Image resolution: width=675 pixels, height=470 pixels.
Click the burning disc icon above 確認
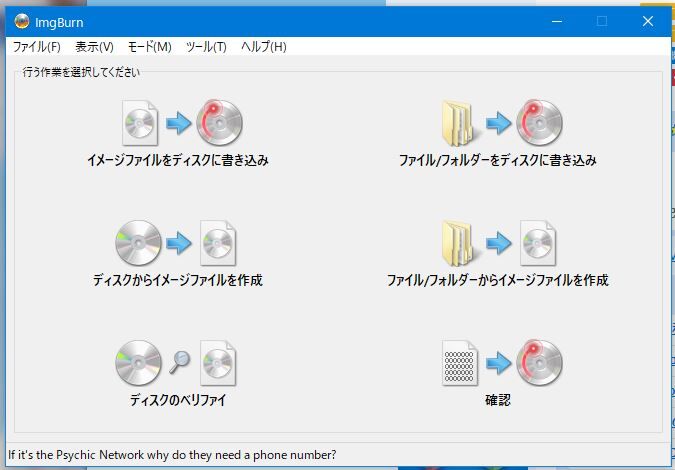click(539, 362)
